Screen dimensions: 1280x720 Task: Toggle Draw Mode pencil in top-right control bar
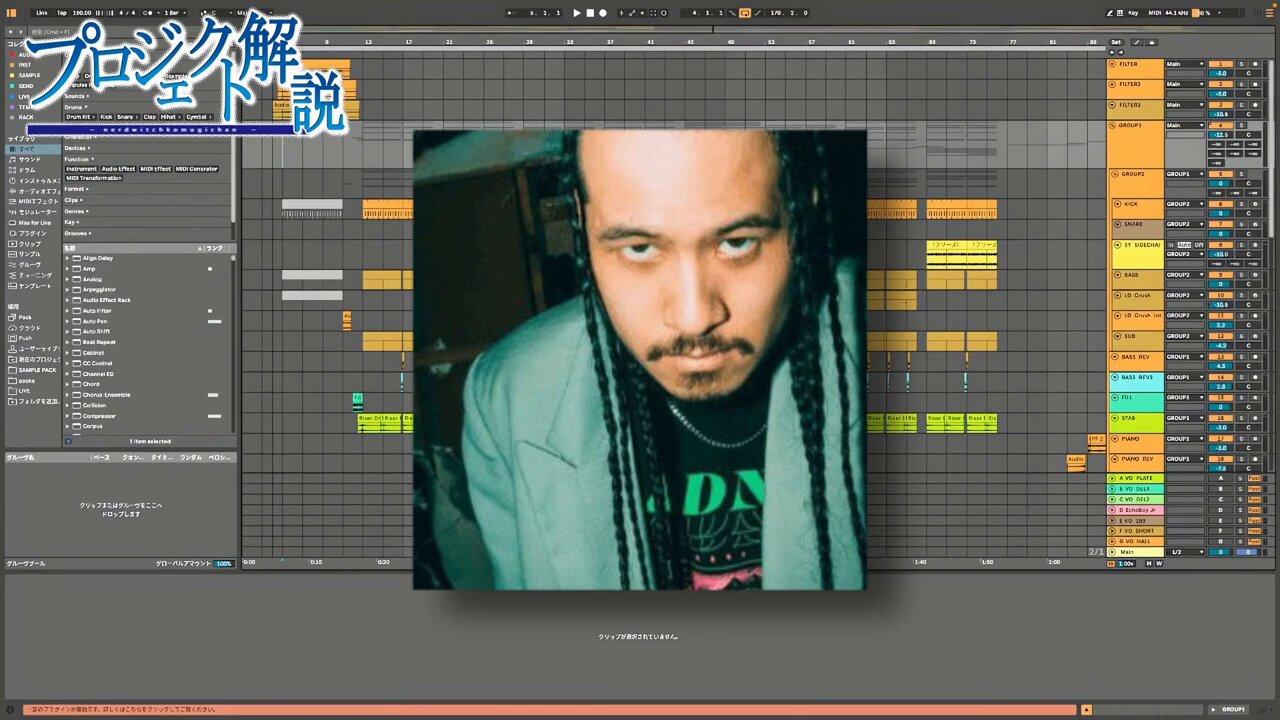[1110, 13]
